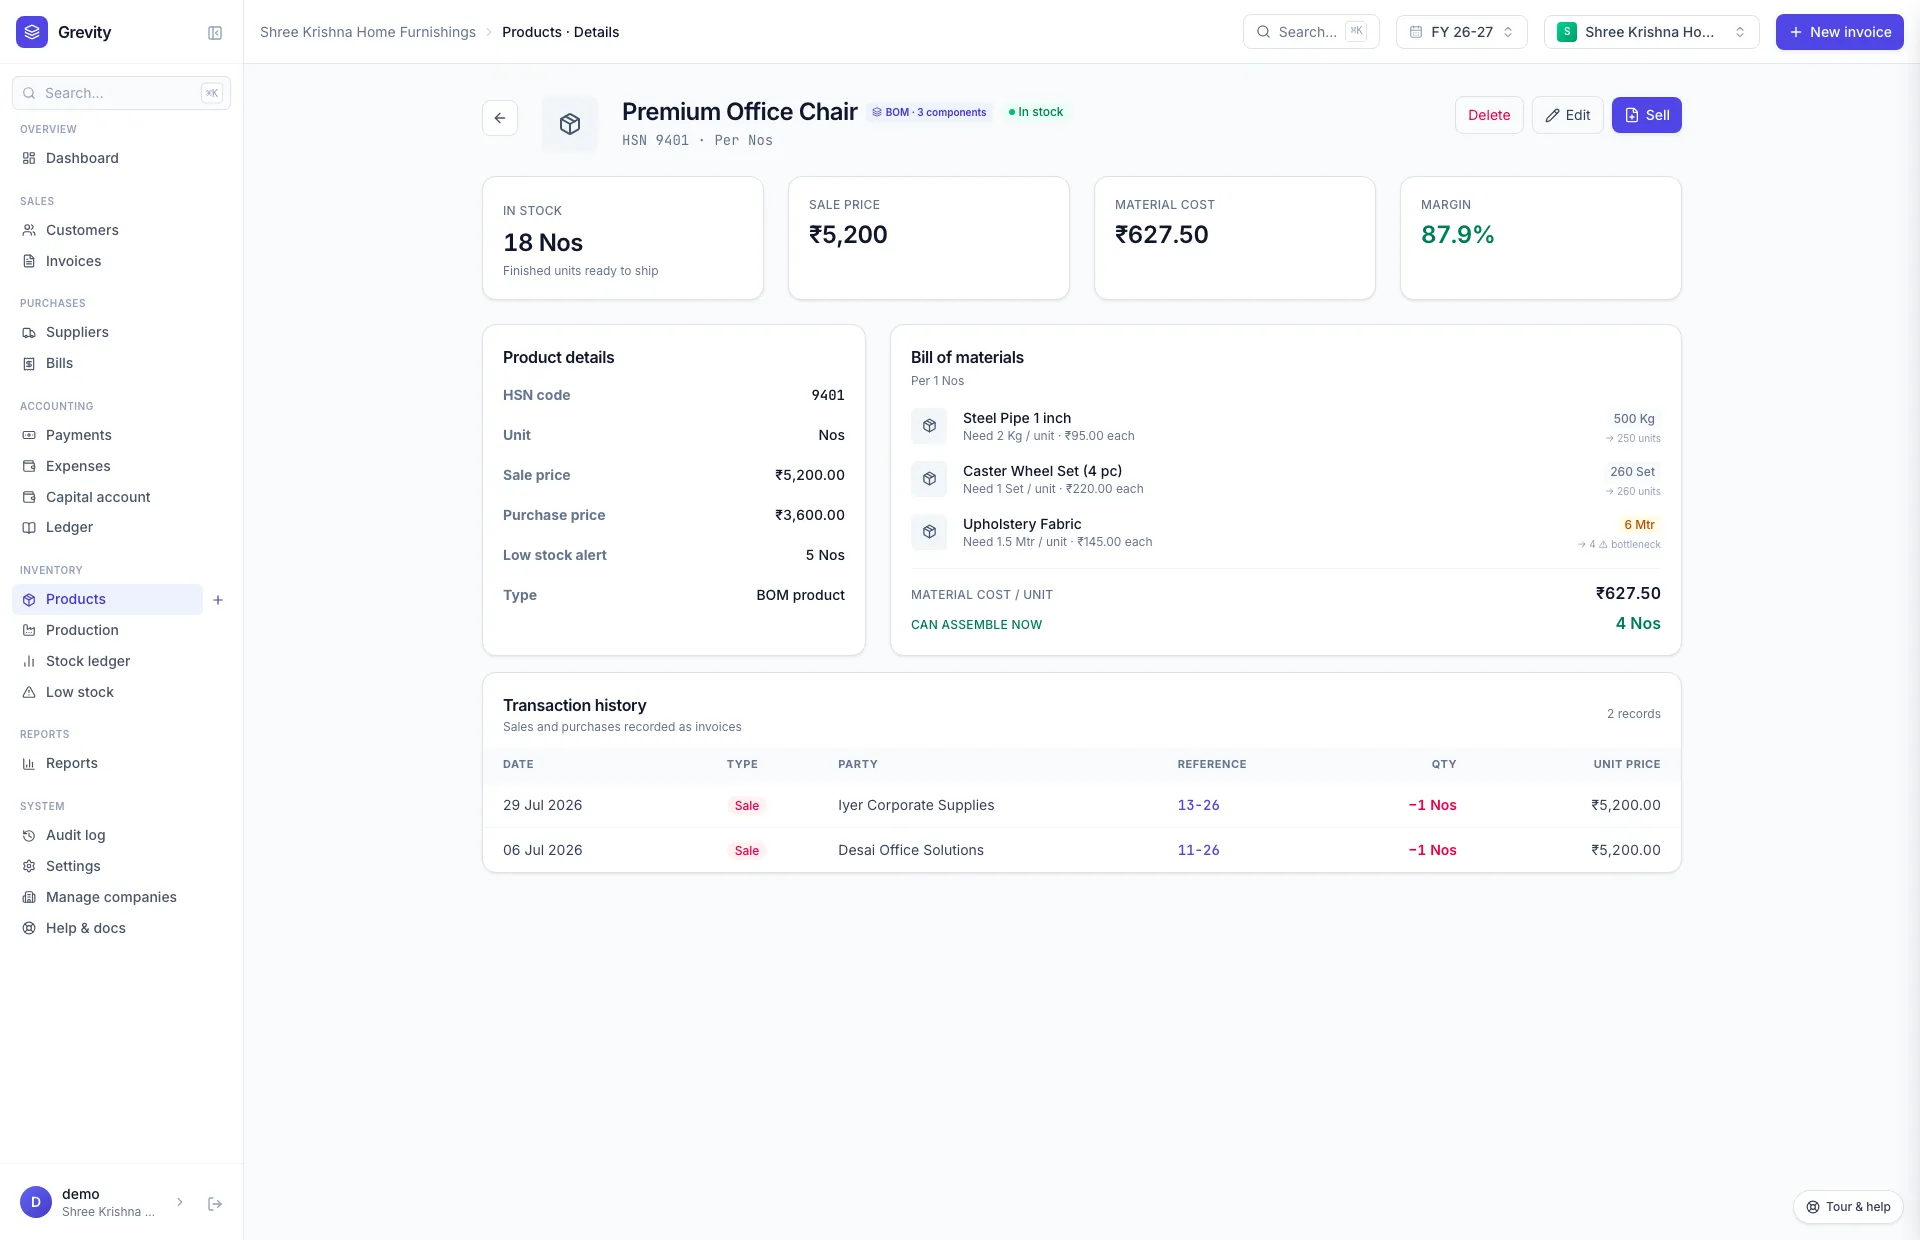Open Expenses page
The height and width of the screenshot is (1240, 1920).
coord(121,466)
